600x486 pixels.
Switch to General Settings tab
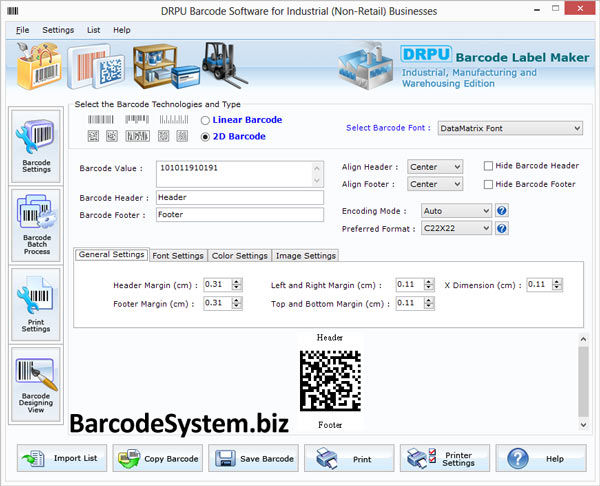tap(111, 254)
